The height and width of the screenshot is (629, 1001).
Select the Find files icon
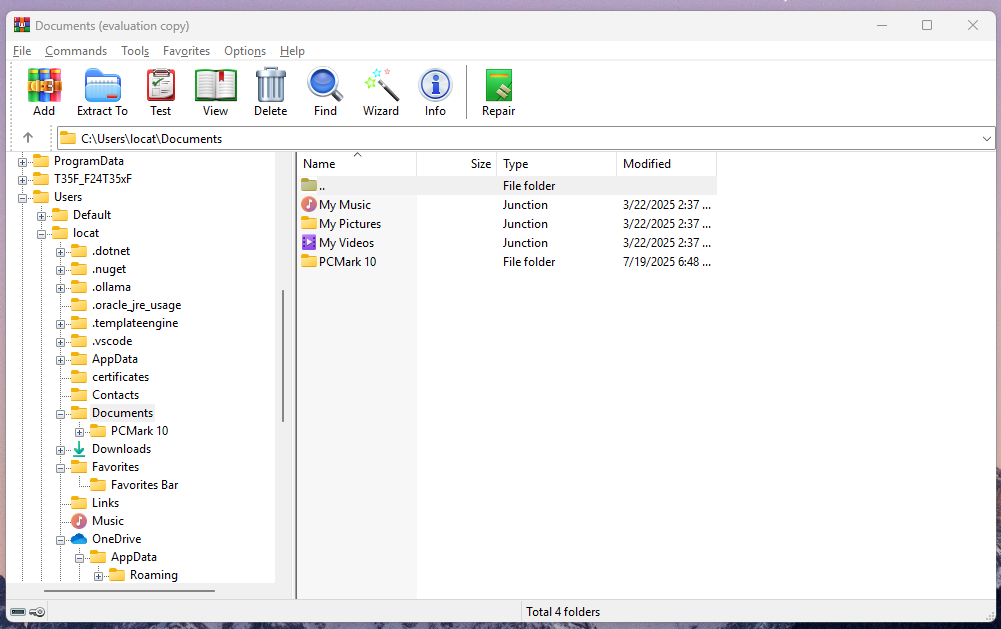pos(324,90)
